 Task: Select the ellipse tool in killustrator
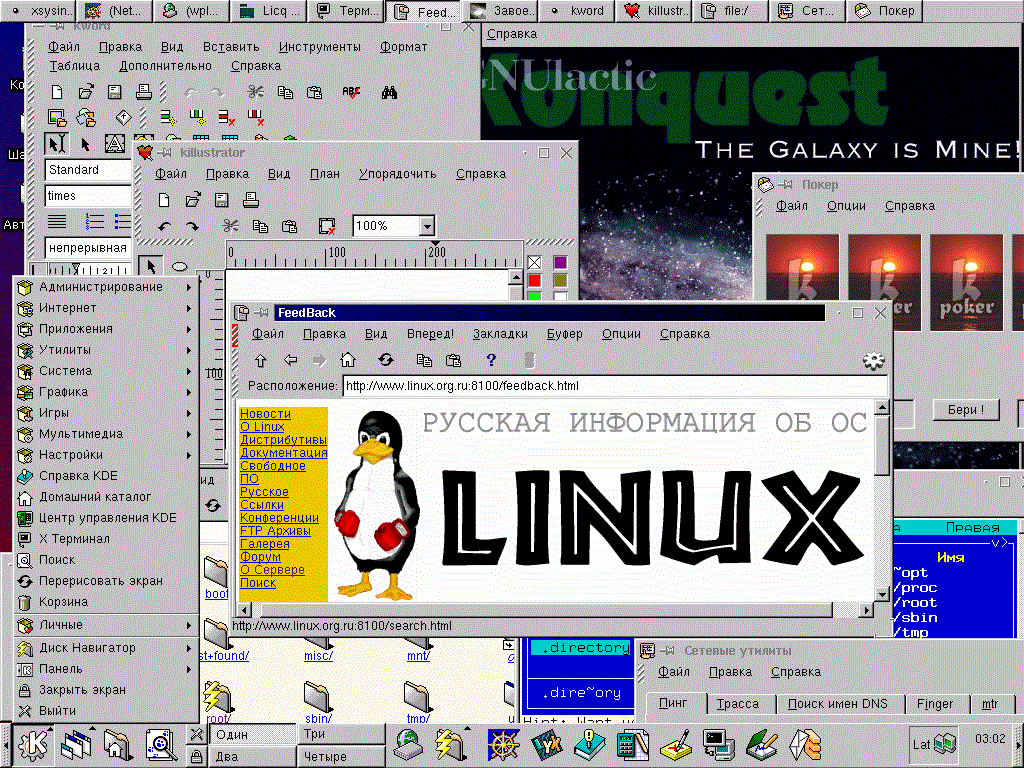click(x=180, y=266)
